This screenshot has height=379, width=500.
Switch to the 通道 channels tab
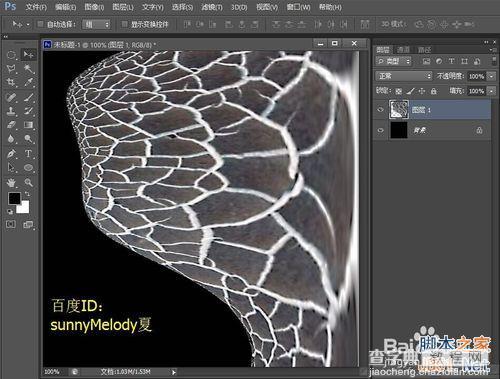coord(404,50)
